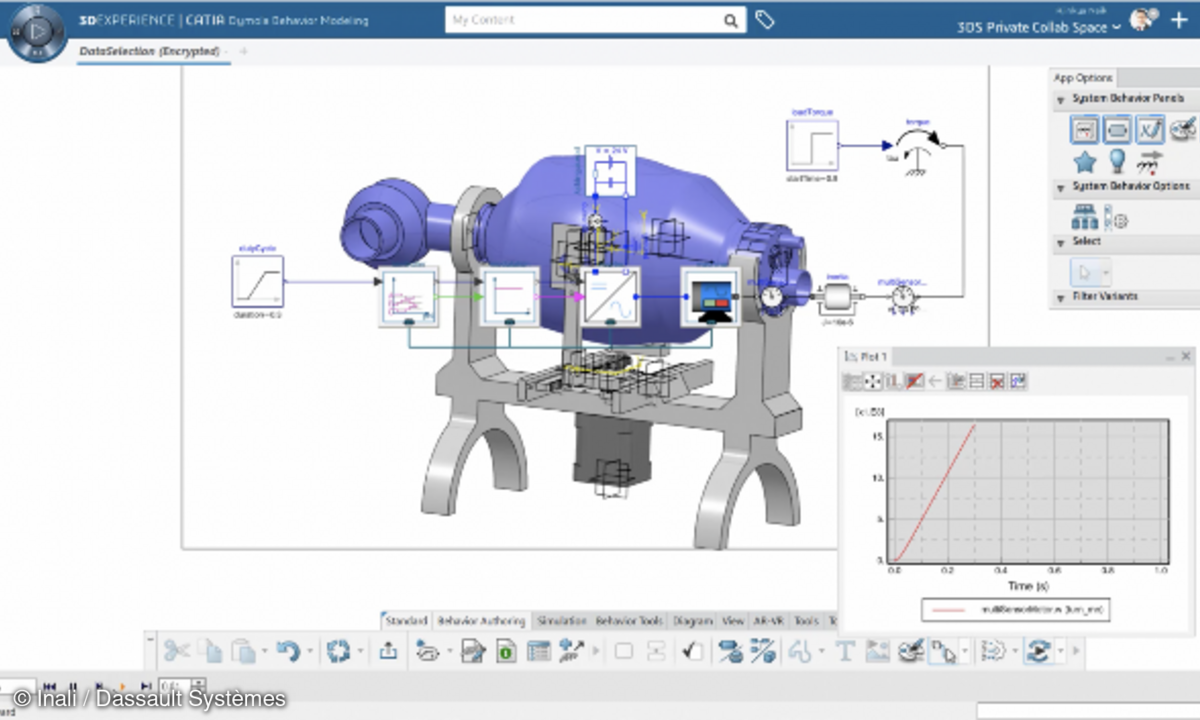This screenshot has width=1200, height=720.
Task: Click the search magnifier icon
Action: [732, 21]
